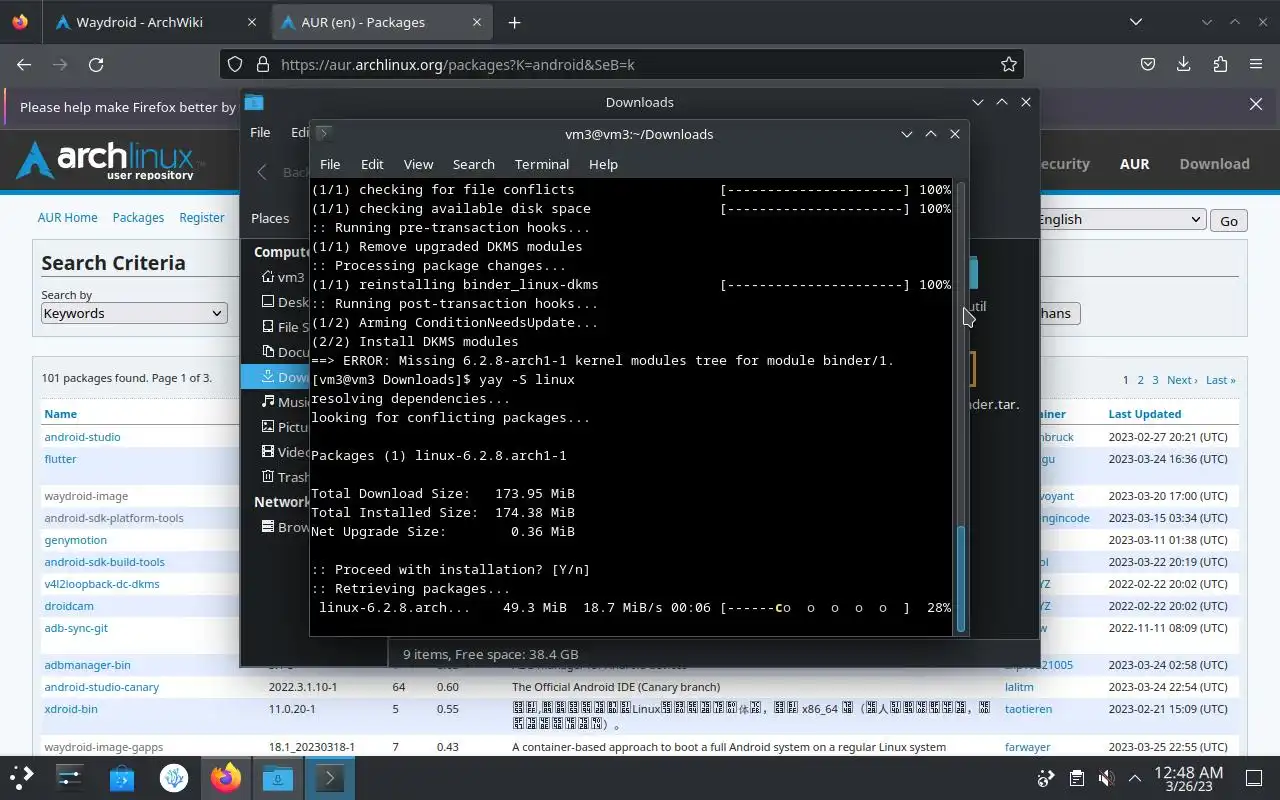Open Firefox Pocket save icon
The image size is (1280, 800).
coord(1148,64)
